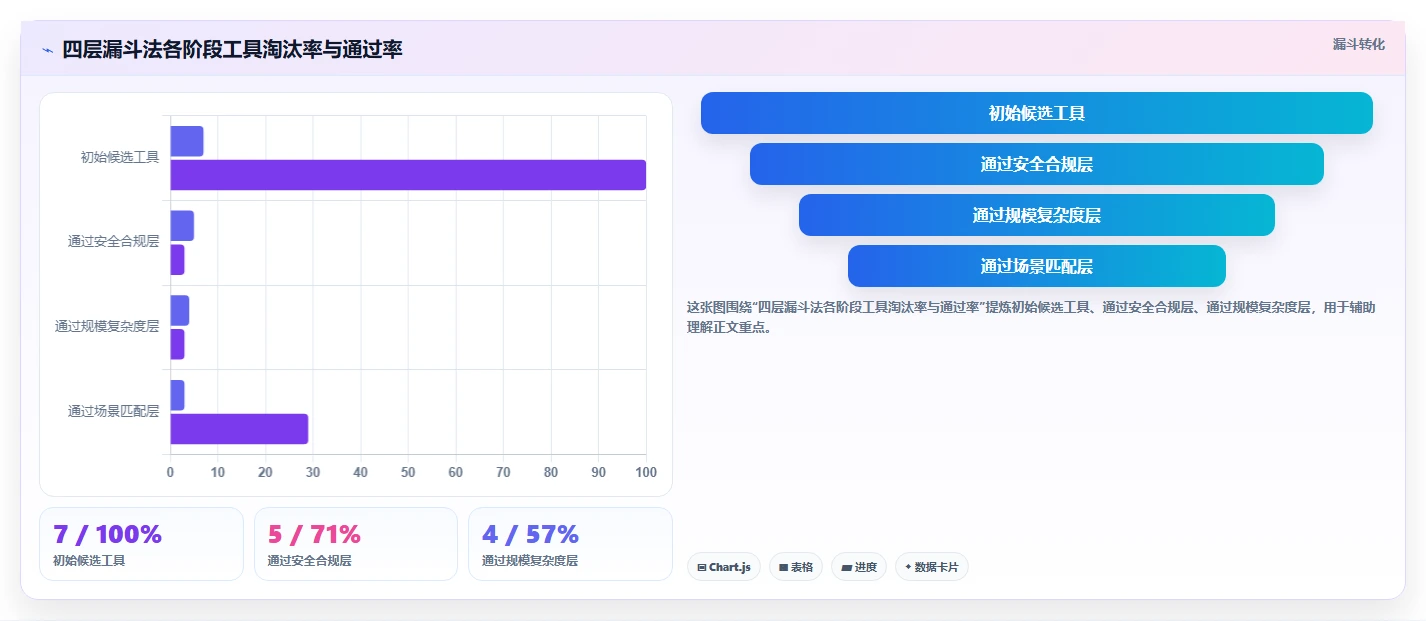Select the 通过安全合规层 funnel stage bar

(x=1037, y=164)
